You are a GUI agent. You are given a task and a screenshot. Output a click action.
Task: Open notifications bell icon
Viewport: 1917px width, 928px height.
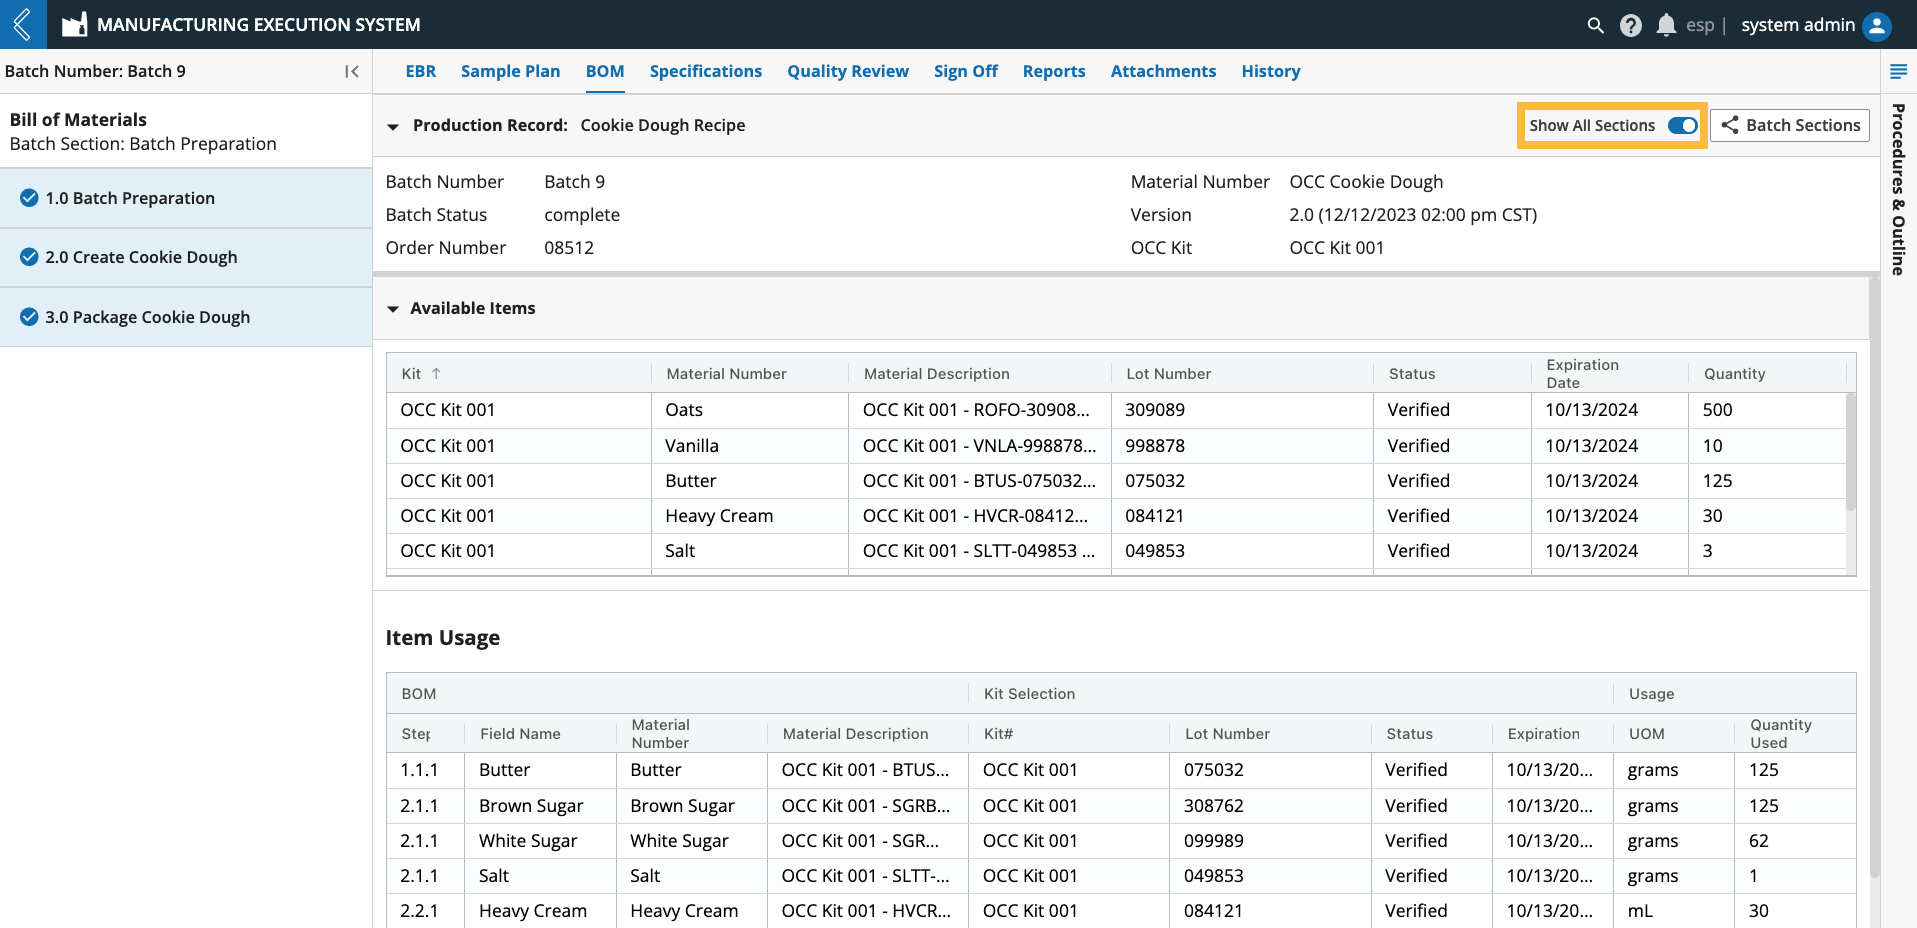1665,25
